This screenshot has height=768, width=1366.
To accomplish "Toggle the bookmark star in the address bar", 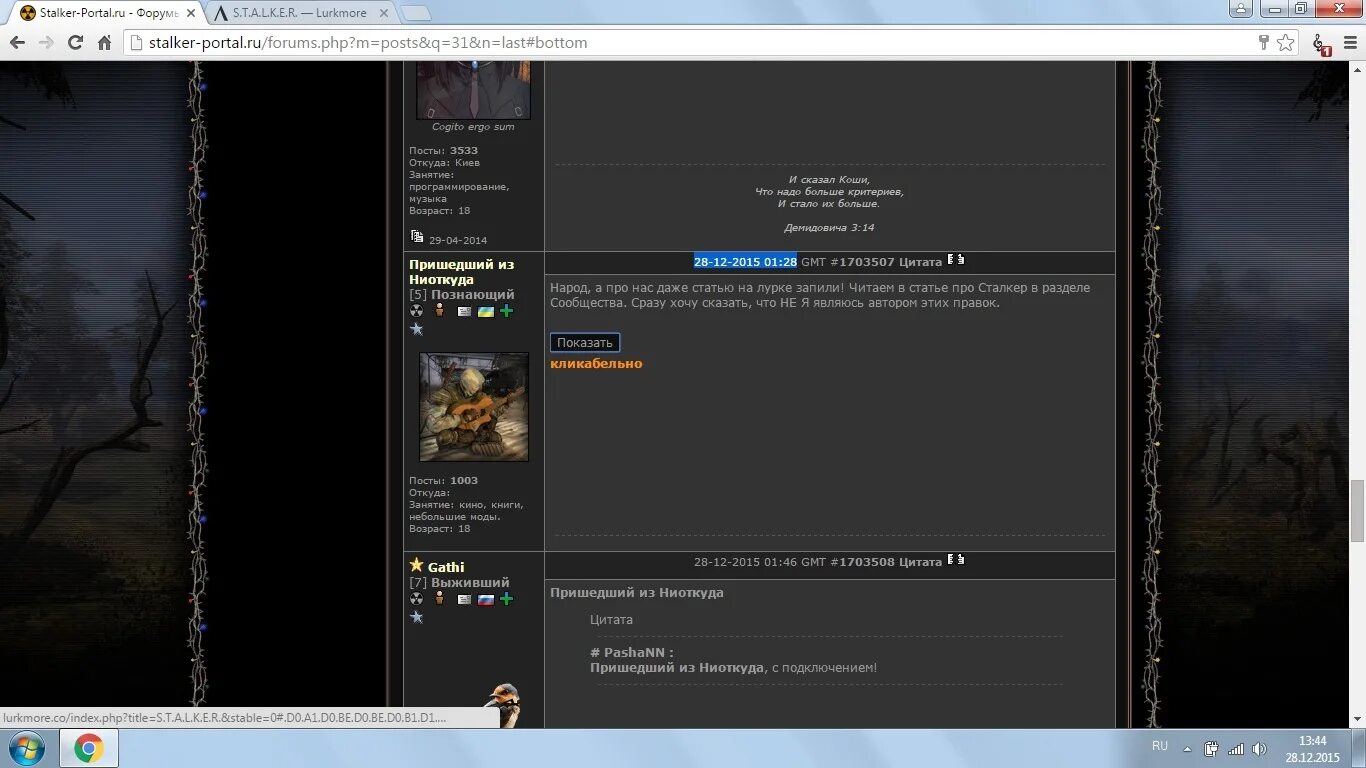I will pos(1285,42).
